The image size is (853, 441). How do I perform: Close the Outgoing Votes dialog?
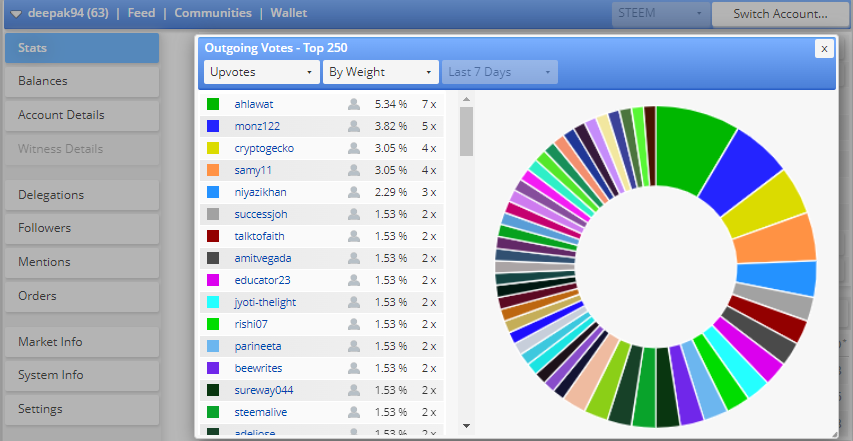click(824, 49)
